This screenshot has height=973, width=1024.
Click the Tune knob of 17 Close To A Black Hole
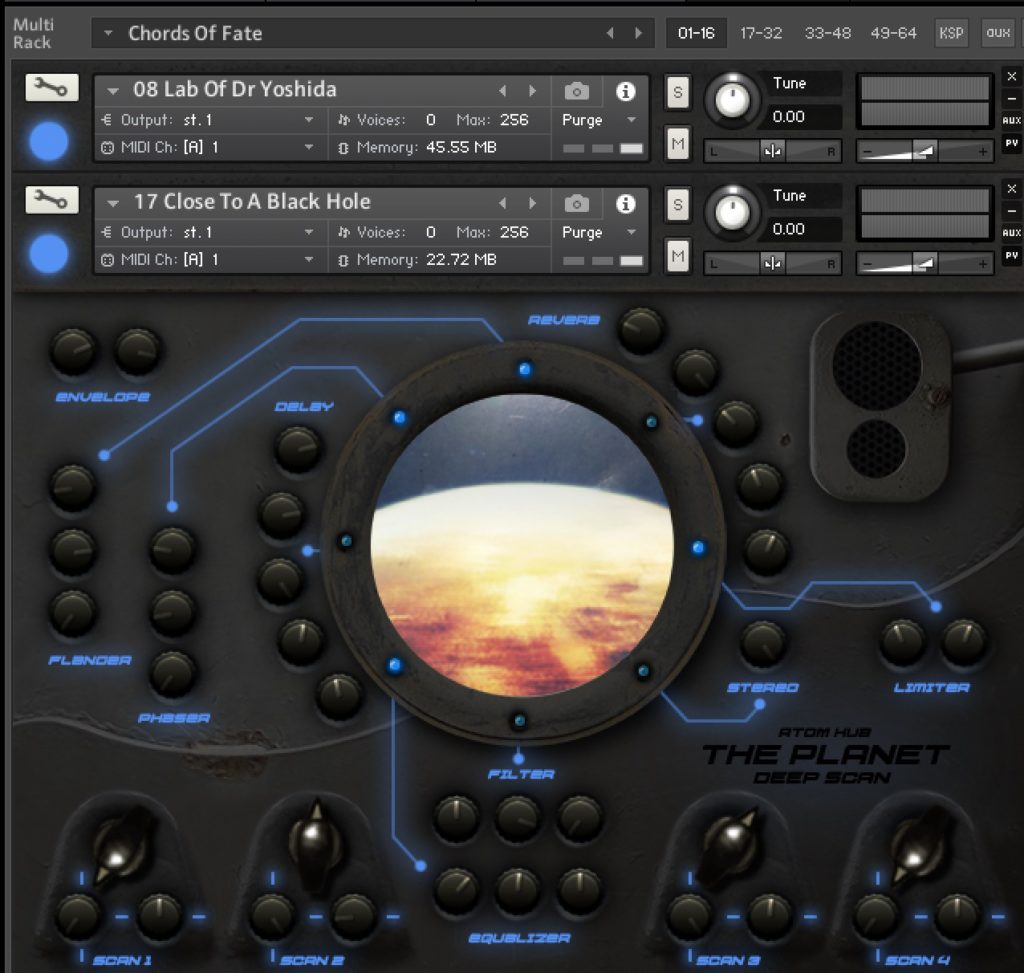click(732, 212)
